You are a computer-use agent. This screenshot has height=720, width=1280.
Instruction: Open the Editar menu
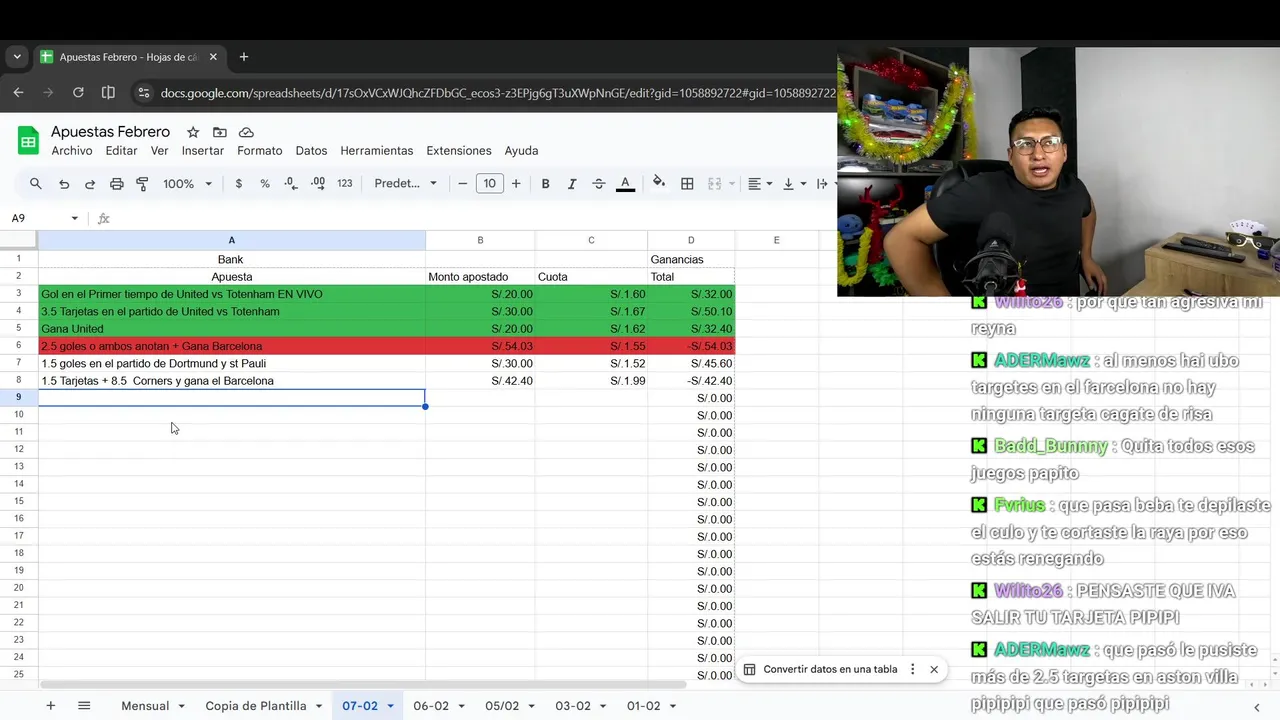pyautogui.click(x=121, y=151)
